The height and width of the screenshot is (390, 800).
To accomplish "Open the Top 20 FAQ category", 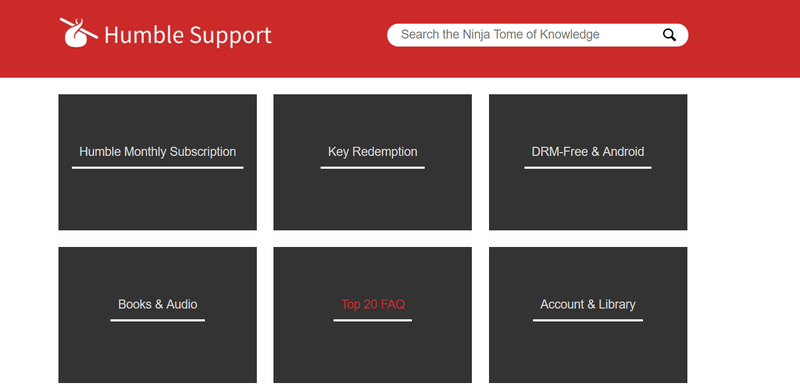I will pos(372,314).
